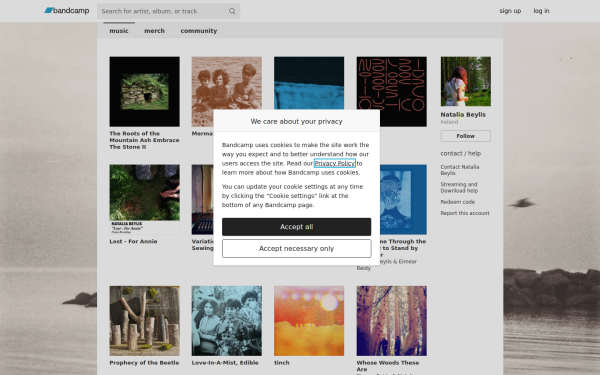Switch to the music tab
Image resolution: width=600 pixels, height=375 pixels.
coord(119,31)
